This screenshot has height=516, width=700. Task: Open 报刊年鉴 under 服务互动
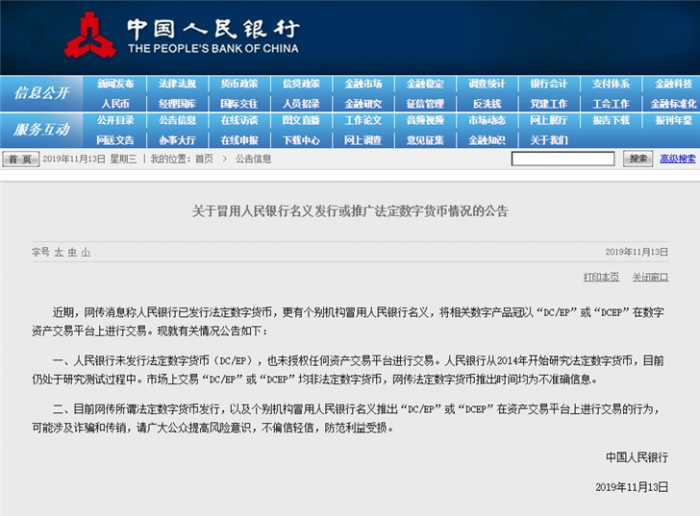coord(673,120)
